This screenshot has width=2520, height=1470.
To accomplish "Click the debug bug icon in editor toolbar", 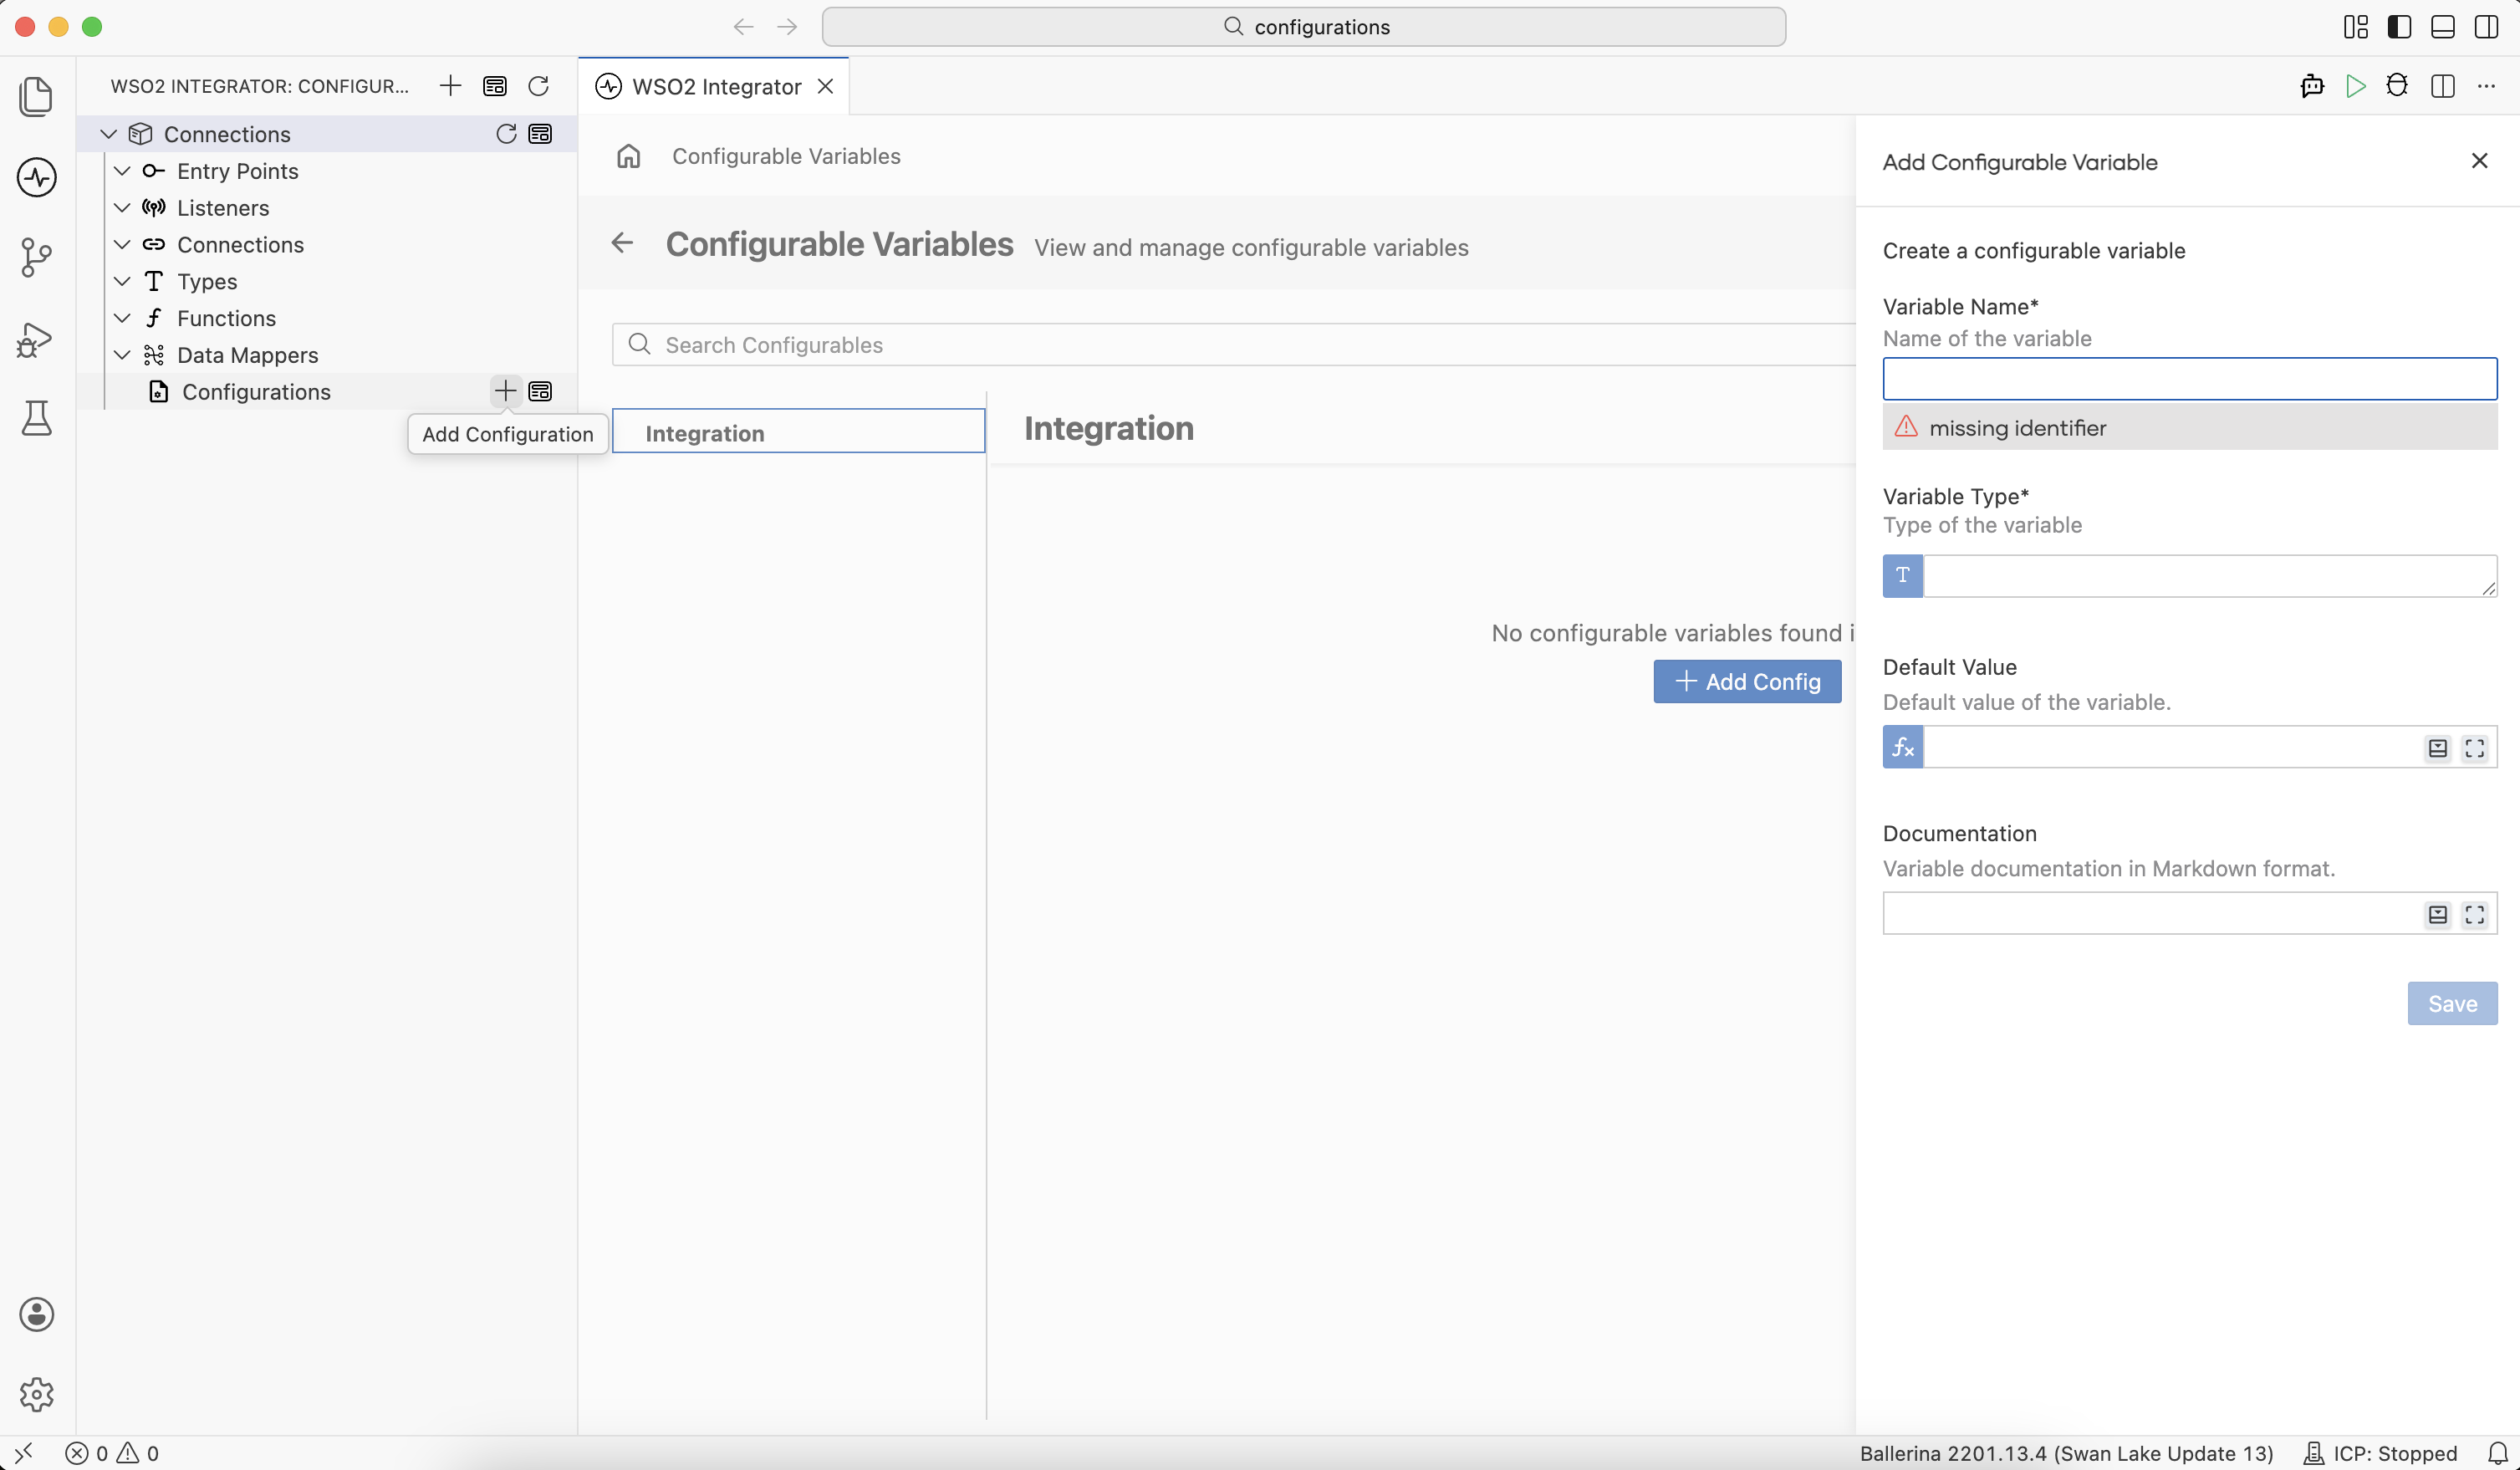I will click(2397, 86).
